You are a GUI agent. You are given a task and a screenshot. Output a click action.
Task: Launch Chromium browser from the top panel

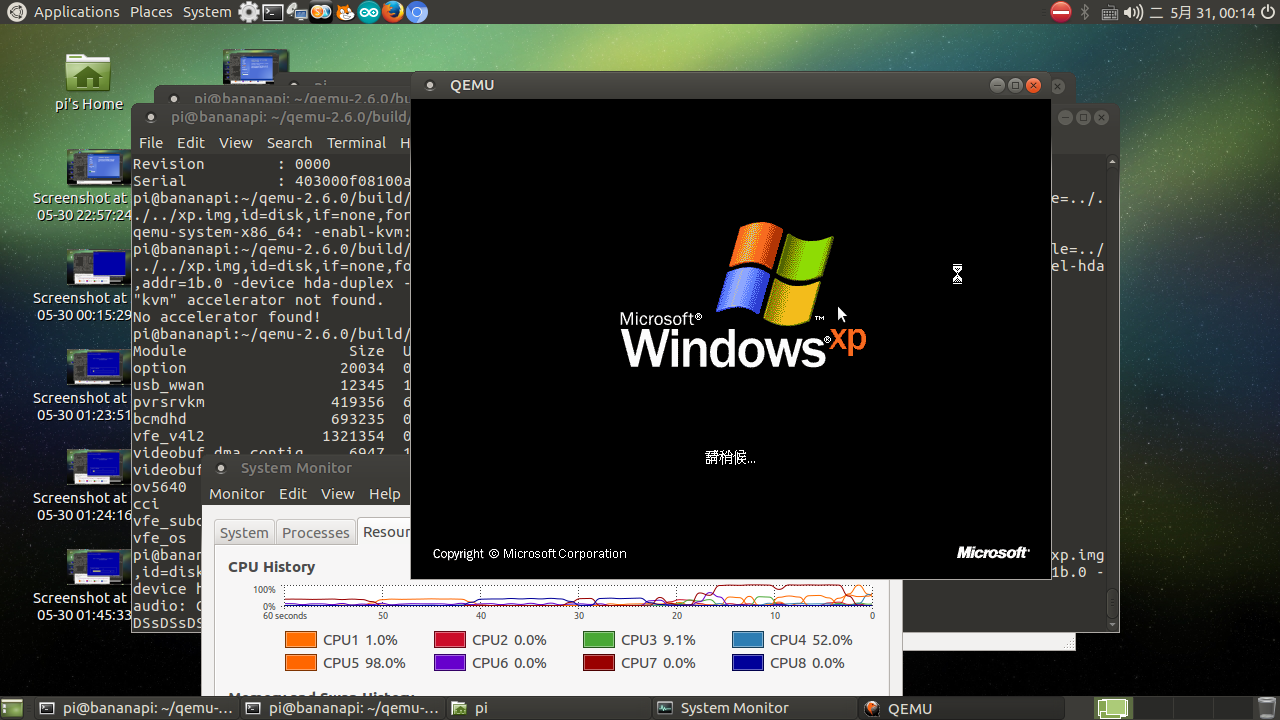pyautogui.click(x=417, y=12)
